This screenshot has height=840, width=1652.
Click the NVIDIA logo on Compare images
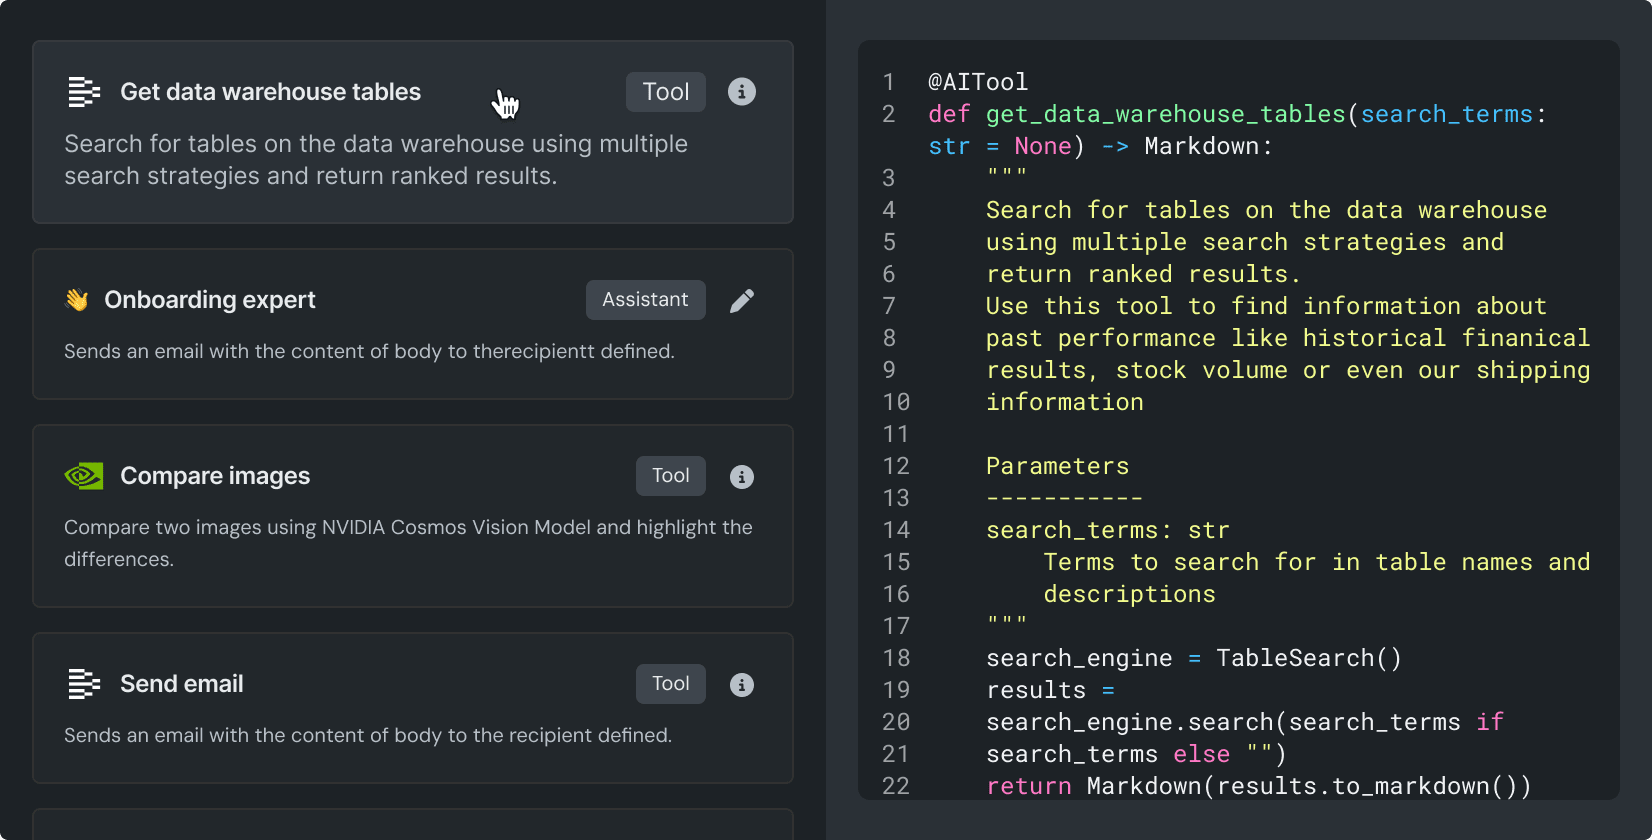(84, 476)
